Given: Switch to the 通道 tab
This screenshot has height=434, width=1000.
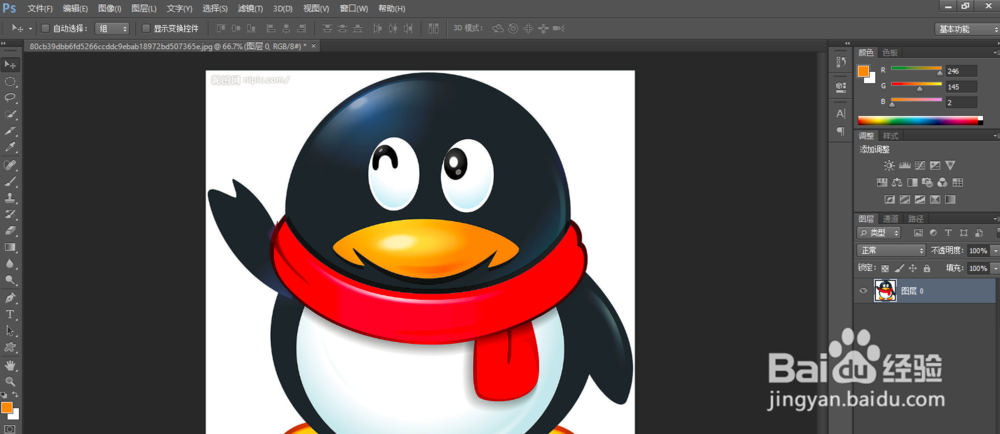Looking at the screenshot, I should coord(891,219).
